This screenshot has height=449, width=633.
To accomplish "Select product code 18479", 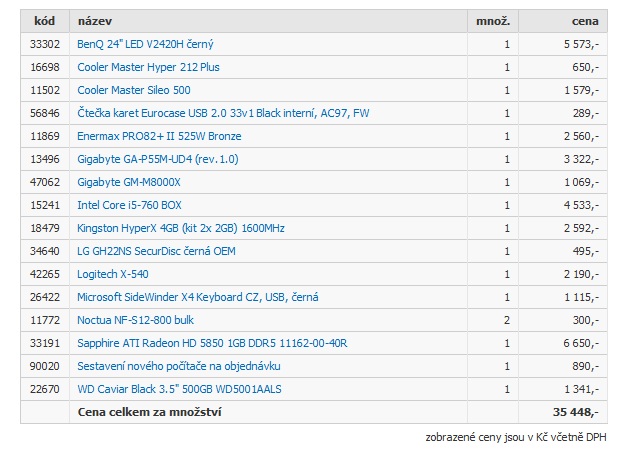I will pos(45,228).
